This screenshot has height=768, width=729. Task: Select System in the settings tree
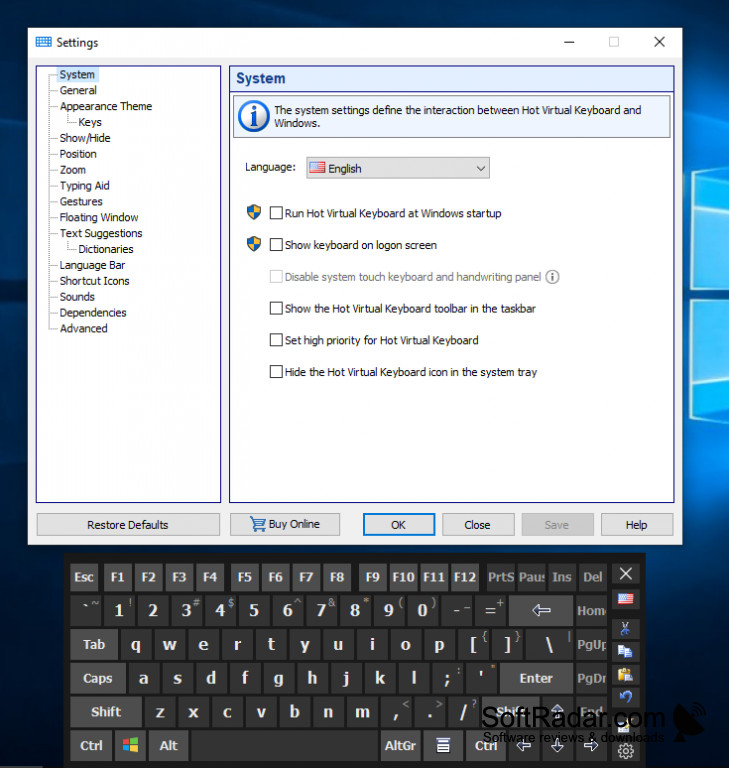click(x=77, y=74)
